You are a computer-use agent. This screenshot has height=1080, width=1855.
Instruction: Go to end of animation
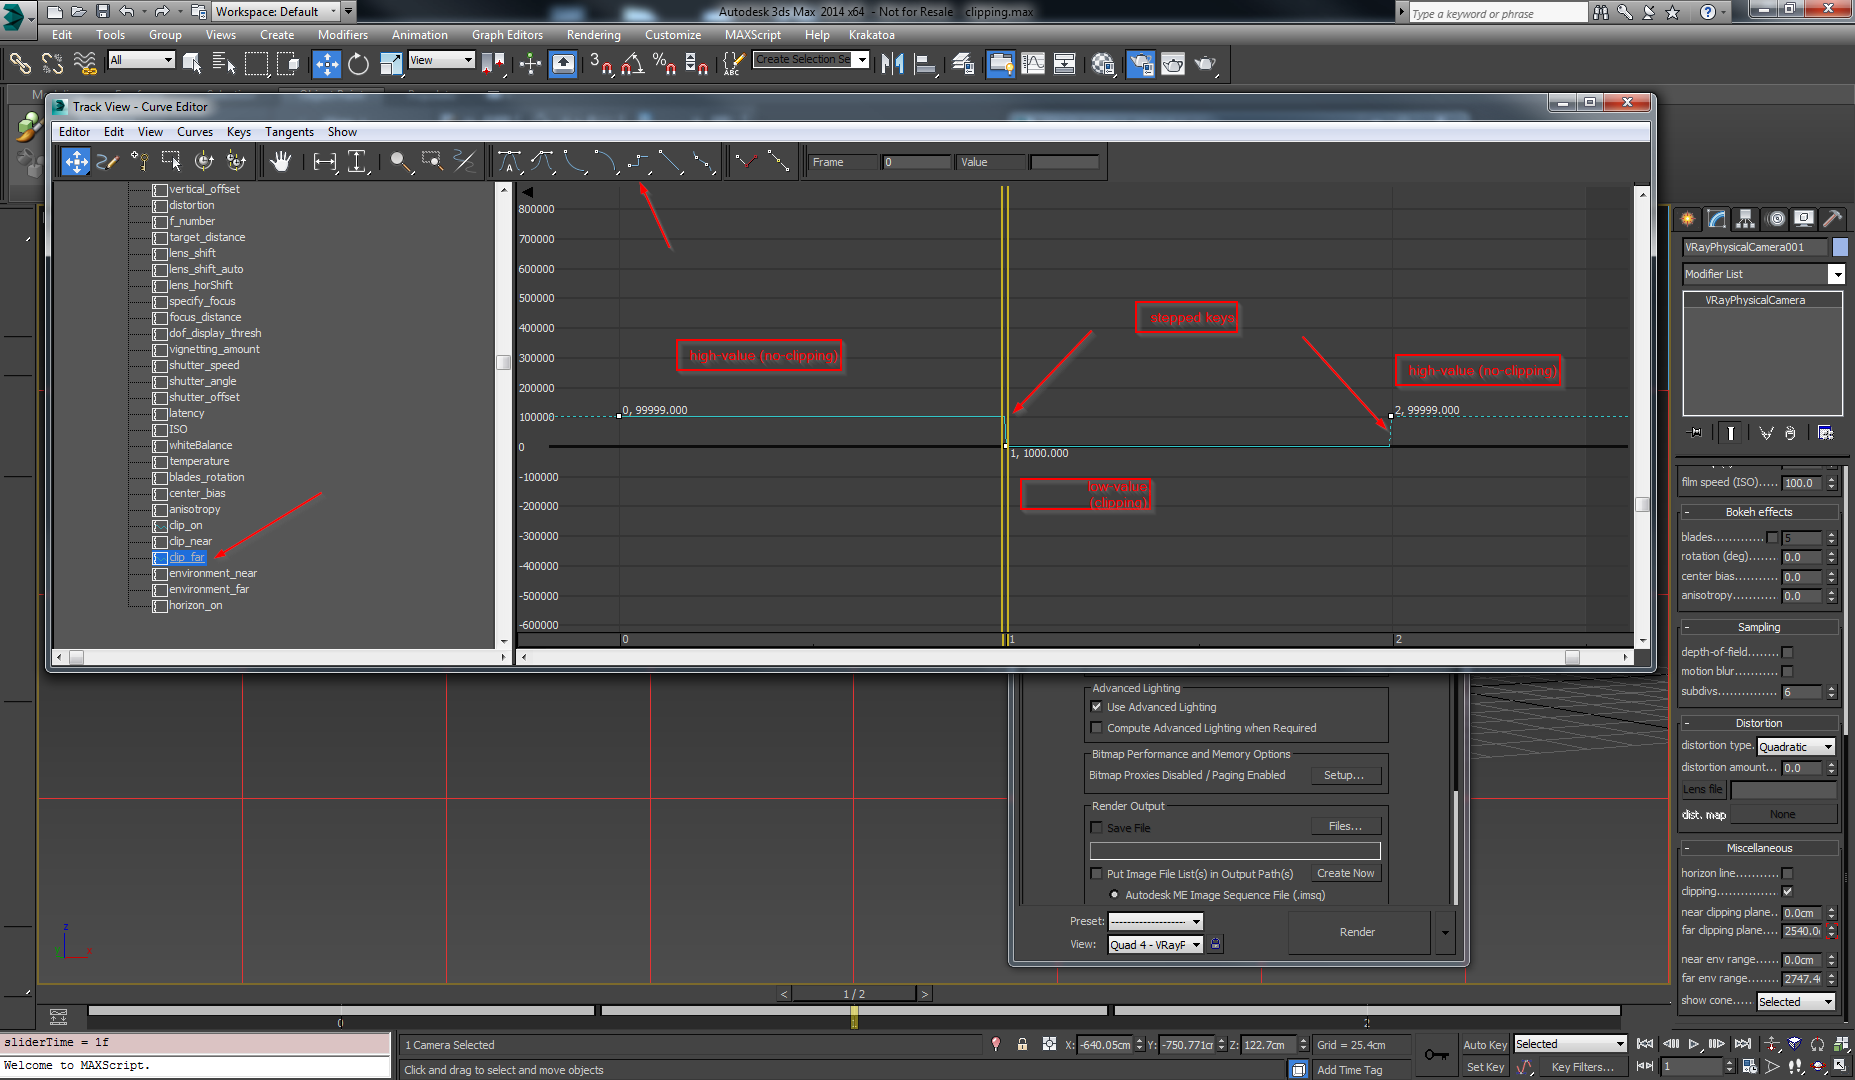tap(1743, 1043)
